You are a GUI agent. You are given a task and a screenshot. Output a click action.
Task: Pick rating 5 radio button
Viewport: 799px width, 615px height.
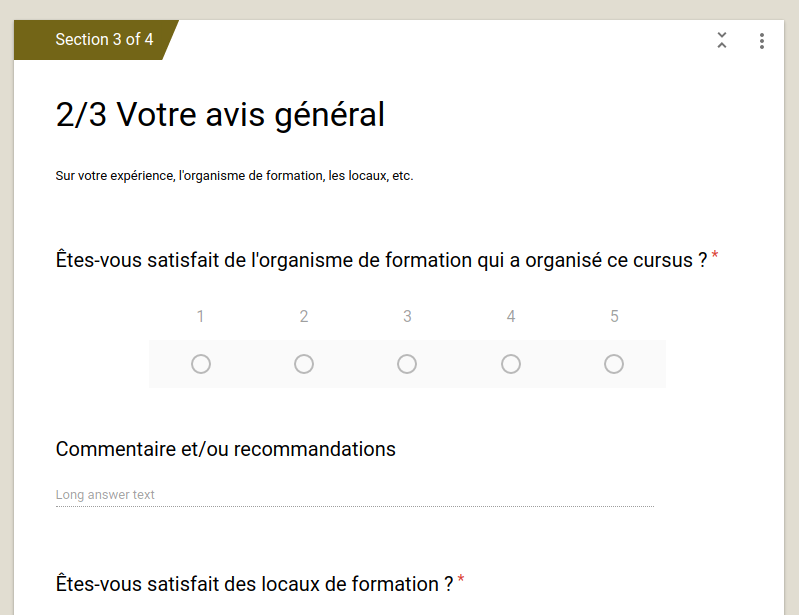coord(614,364)
